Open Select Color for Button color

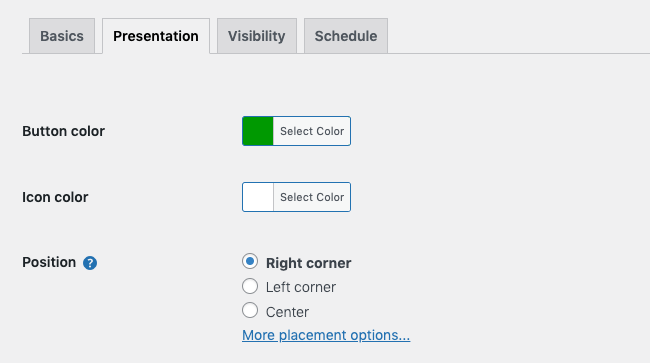click(312, 131)
